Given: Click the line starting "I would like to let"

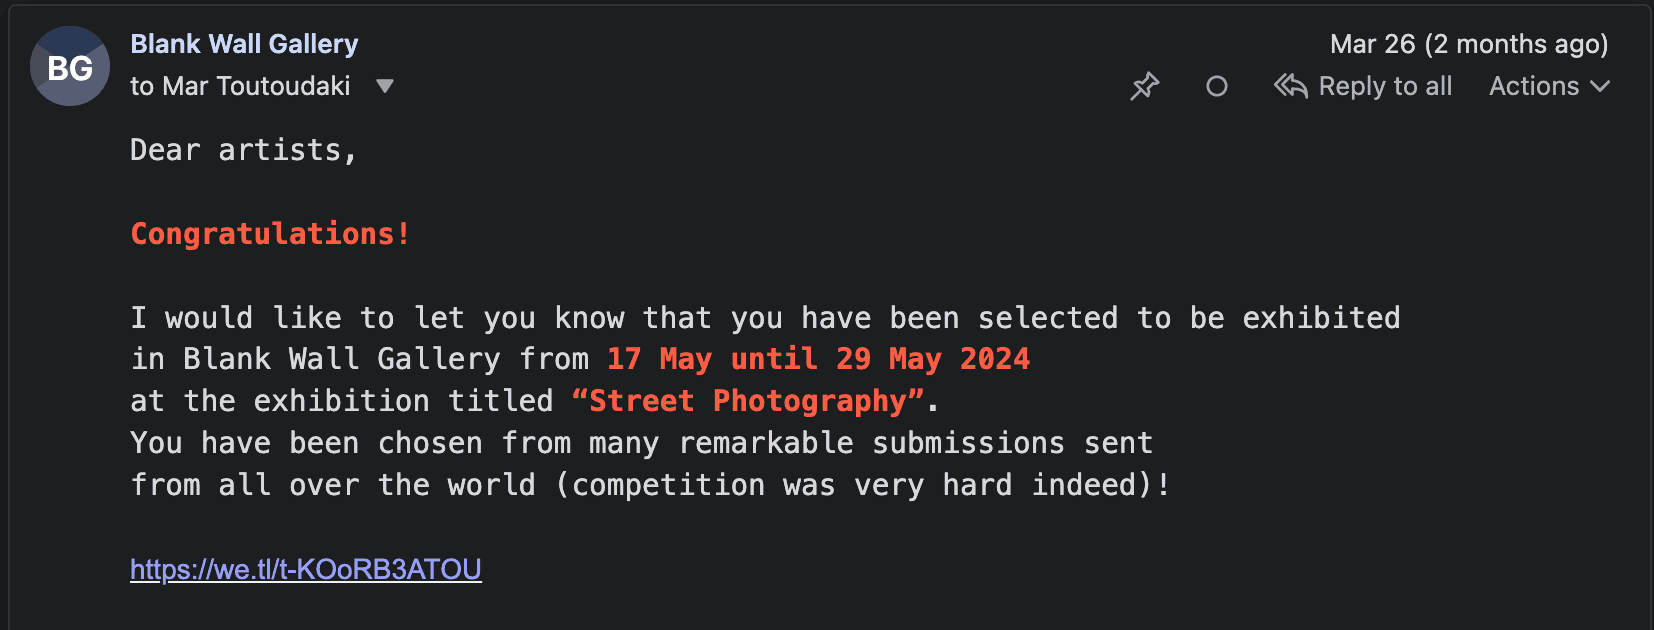Looking at the screenshot, I should (x=765, y=318).
